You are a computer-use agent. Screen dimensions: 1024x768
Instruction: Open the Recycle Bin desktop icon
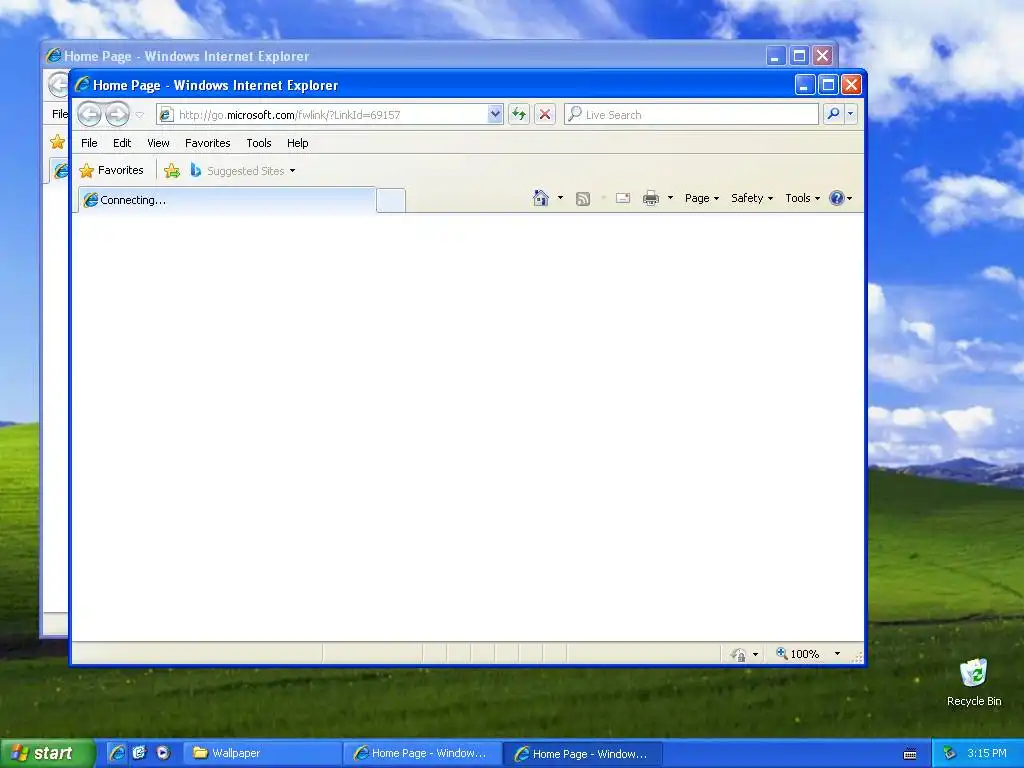[974, 682]
